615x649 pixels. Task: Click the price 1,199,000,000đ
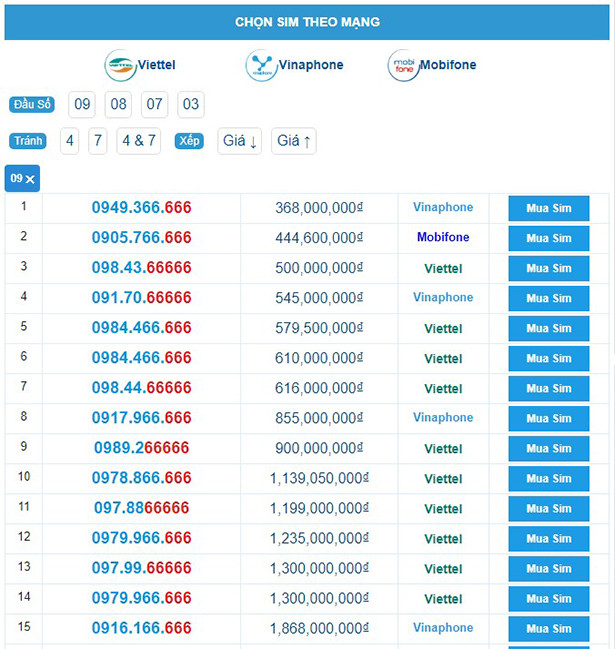point(319,508)
